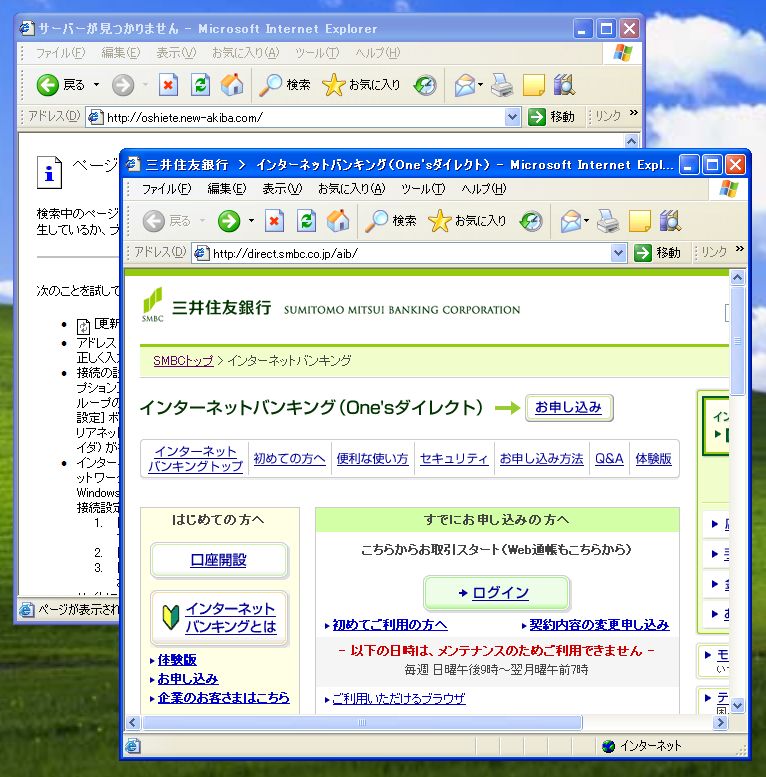
Task: Click scroll-right arrow of SMBC horizontal scrollbar
Action: click(x=720, y=722)
